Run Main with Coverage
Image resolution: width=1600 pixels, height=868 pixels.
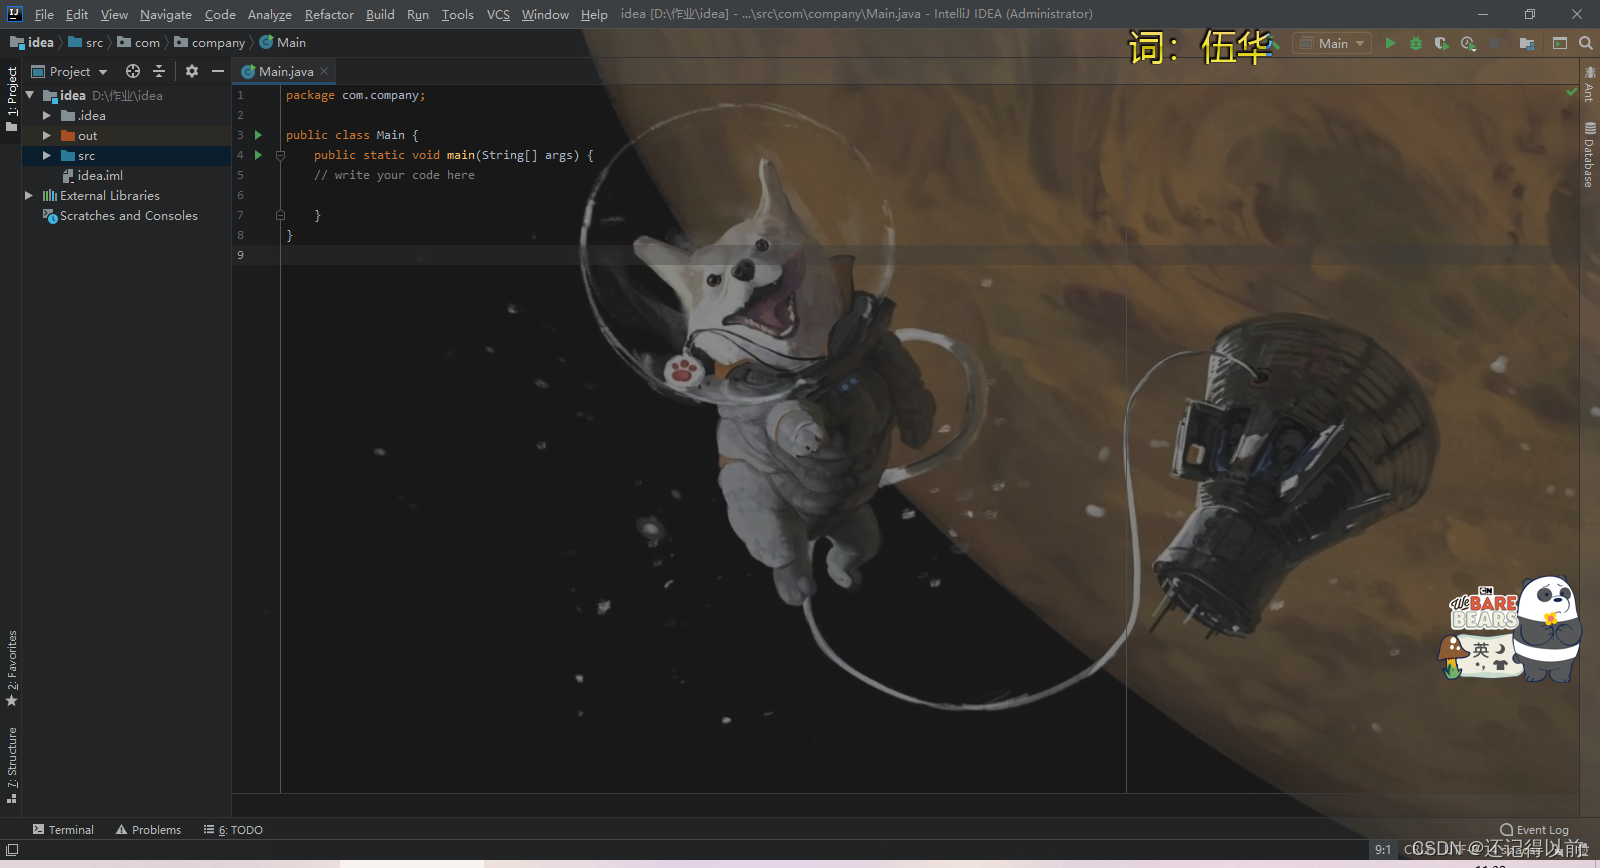pyautogui.click(x=1442, y=43)
